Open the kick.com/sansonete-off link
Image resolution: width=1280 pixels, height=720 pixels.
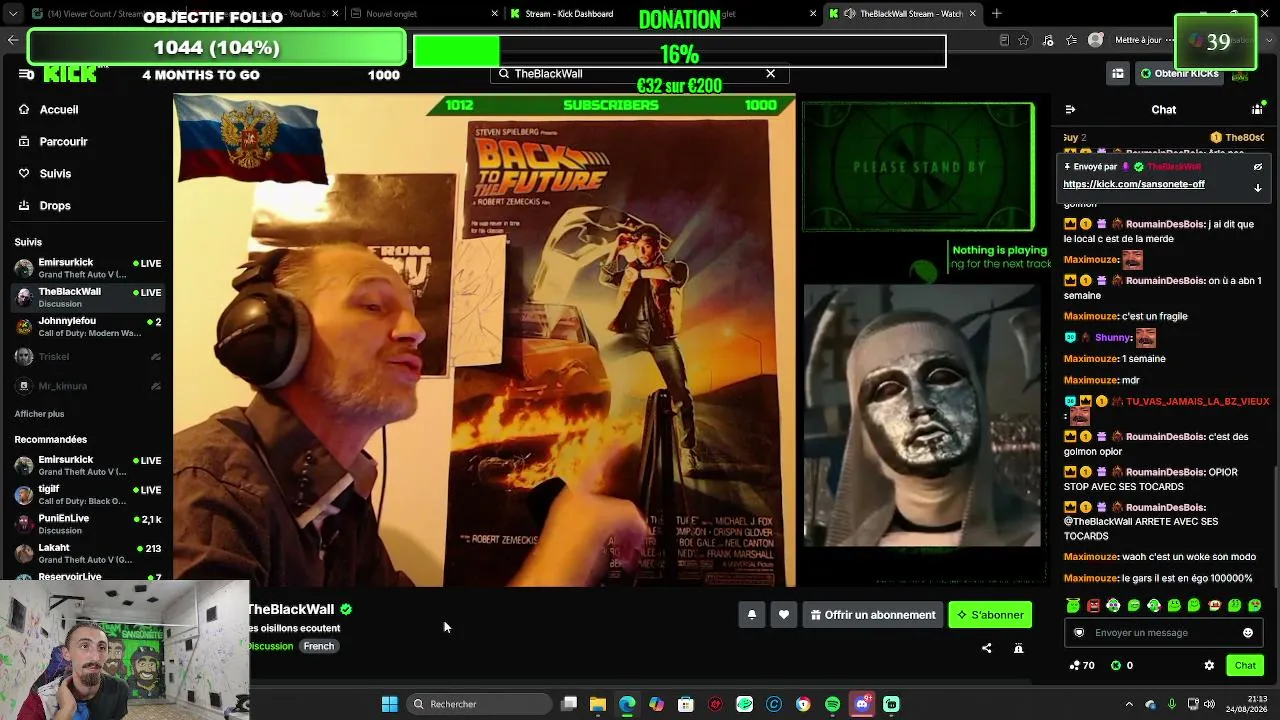point(1134,184)
